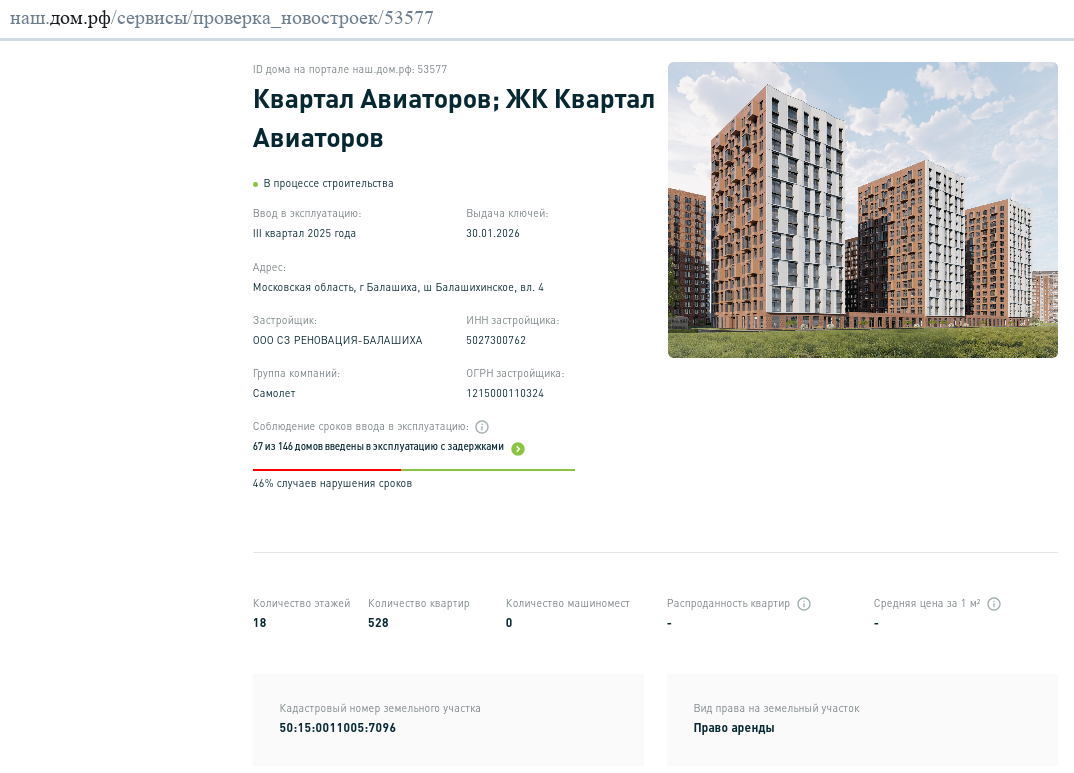Viewport: 1074px width, 773px height.
Task: Click the label Ввод в эксплуатацию
Action: coord(307,214)
